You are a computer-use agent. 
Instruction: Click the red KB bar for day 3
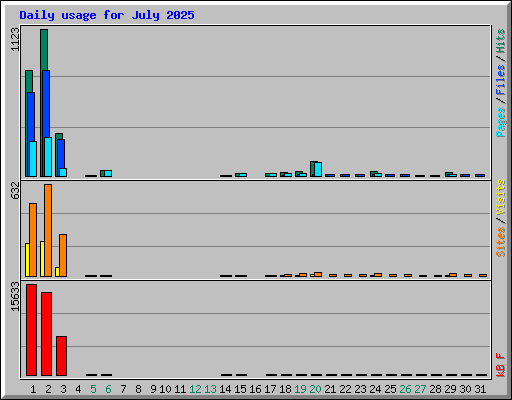click(62, 356)
